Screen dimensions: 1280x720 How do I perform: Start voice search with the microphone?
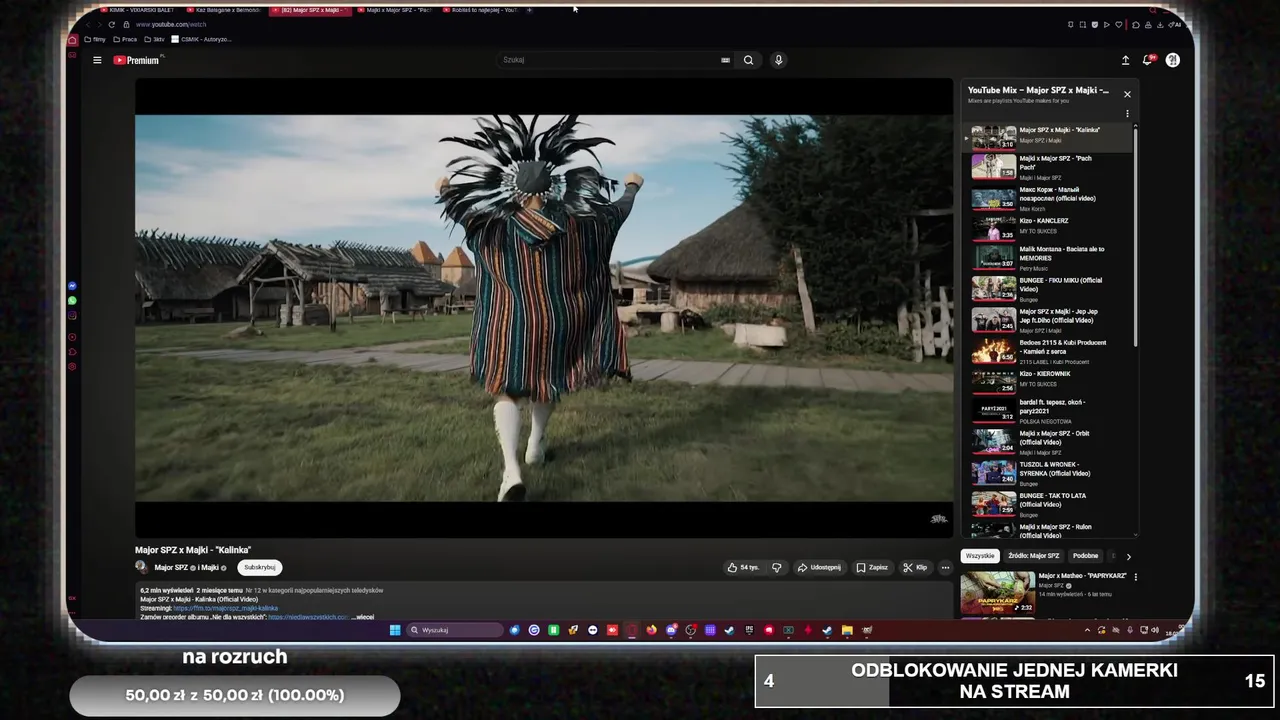click(778, 60)
